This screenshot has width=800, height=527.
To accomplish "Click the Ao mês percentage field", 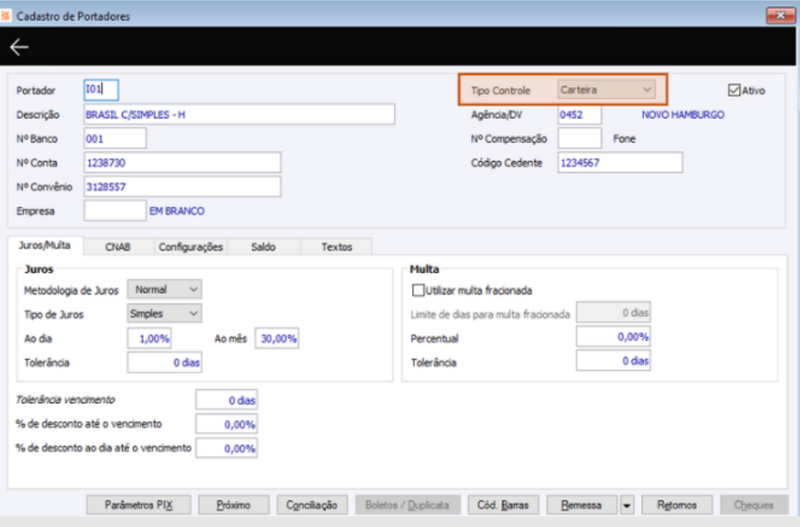I will pyautogui.click(x=277, y=338).
